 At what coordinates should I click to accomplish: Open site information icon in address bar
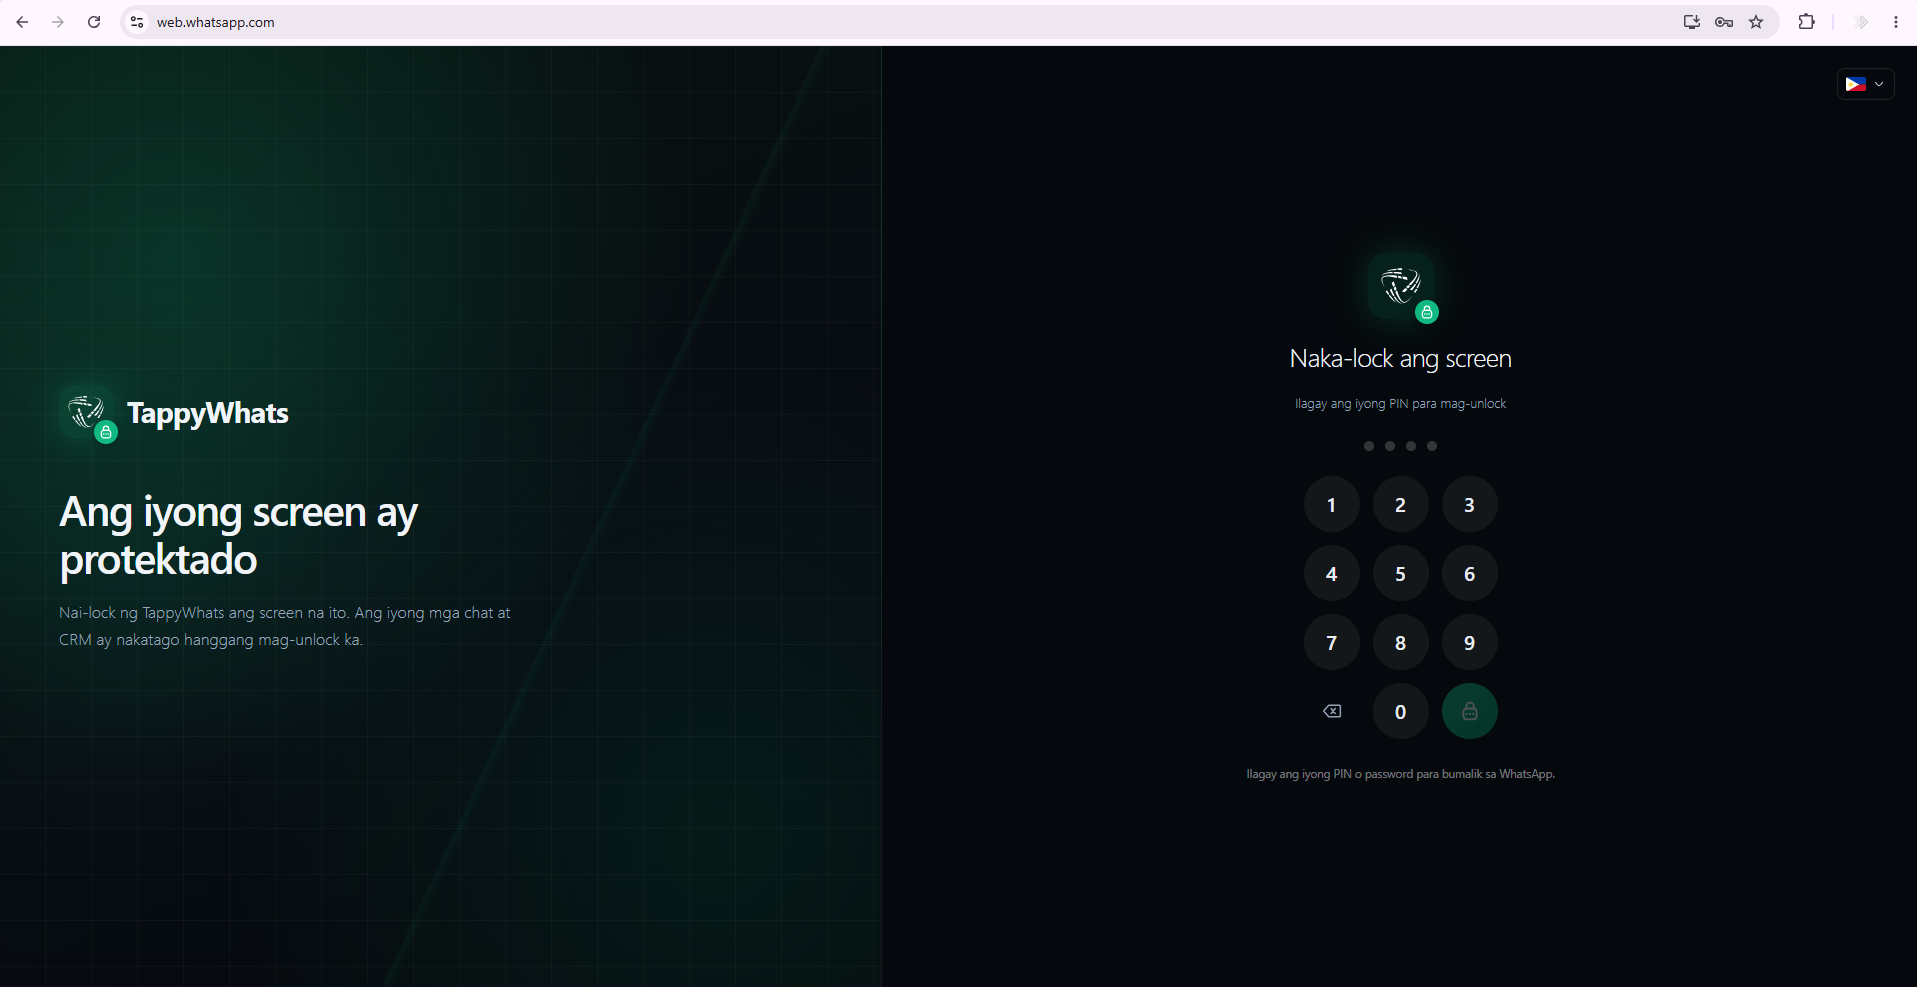click(x=137, y=22)
